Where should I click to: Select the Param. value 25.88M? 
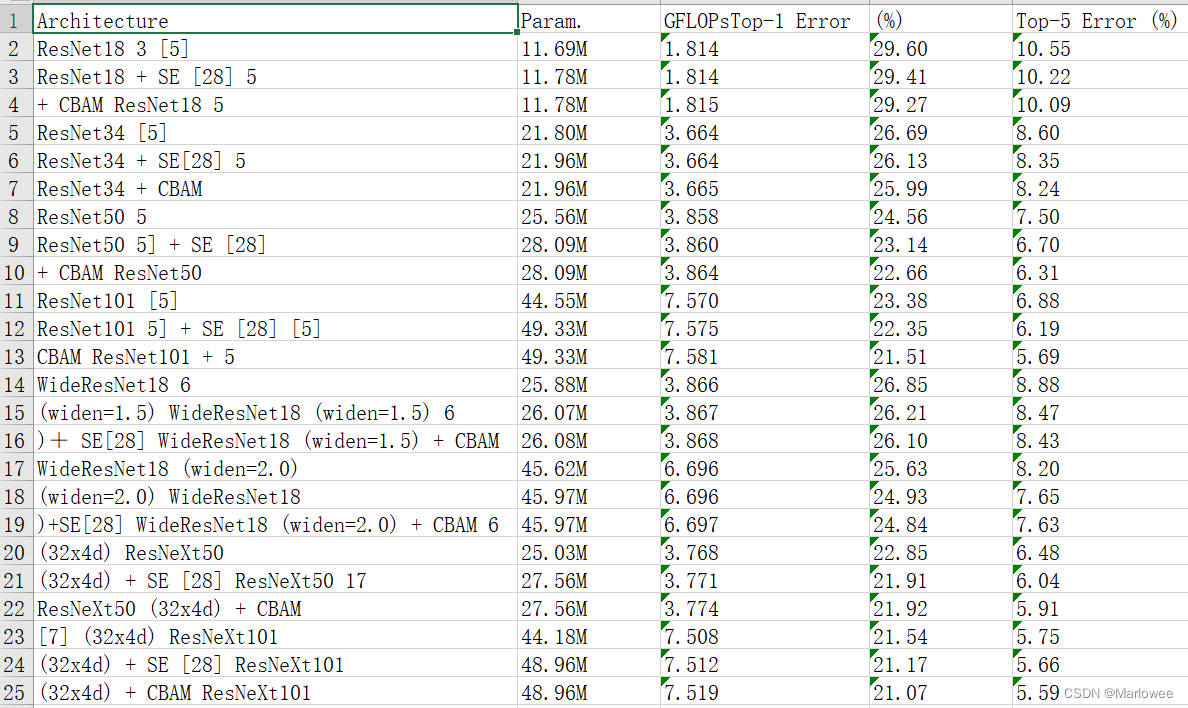tap(589, 384)
